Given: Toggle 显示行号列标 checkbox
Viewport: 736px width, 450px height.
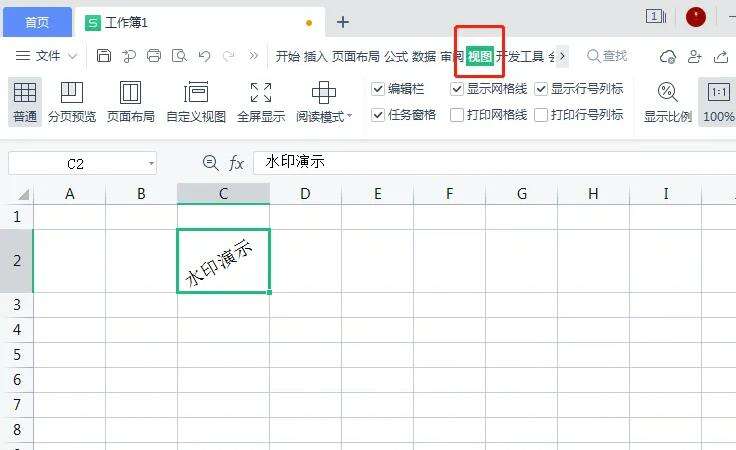Looking at the screenshot, I should point(541,89).
